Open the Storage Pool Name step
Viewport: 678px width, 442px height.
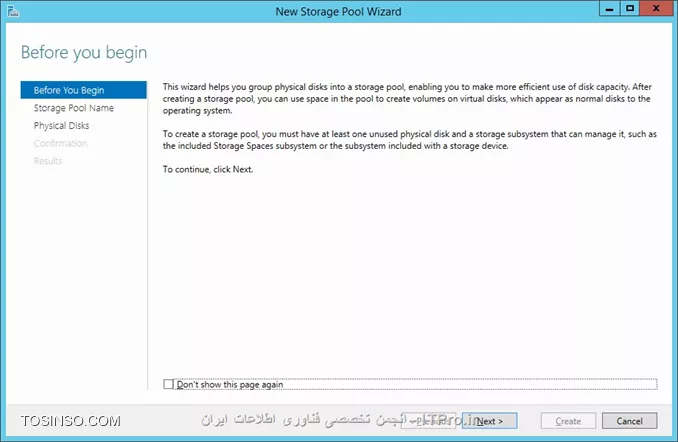(x=74, y=108)
